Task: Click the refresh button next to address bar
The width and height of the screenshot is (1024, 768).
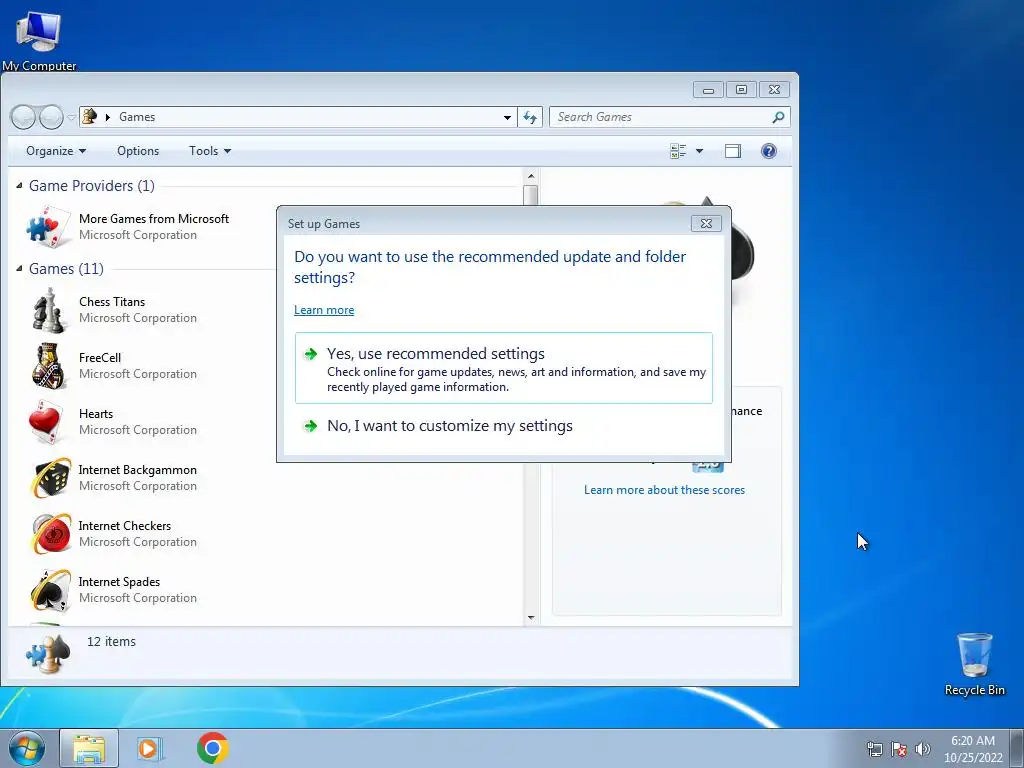Action: [530, 117]
